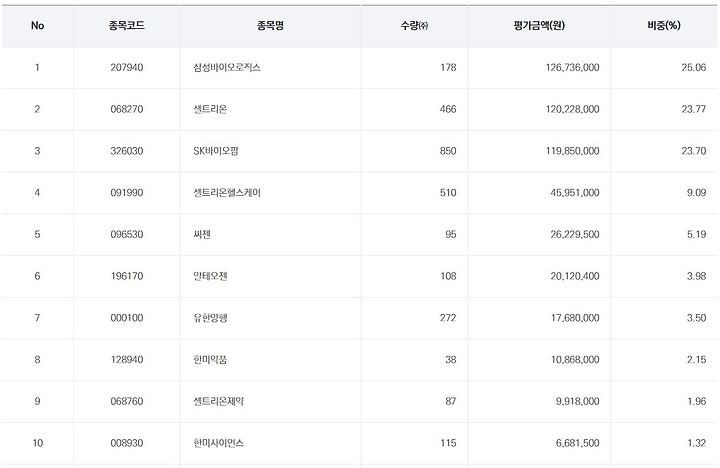This screenshot has width=720, height=468.
Task: Click weight value 9.09
Action: pos(697,193)
